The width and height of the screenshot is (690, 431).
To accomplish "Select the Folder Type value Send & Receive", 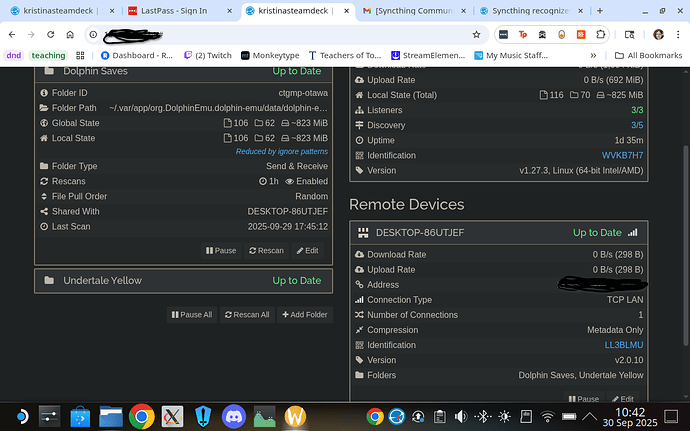I will (x=297, y=166).
